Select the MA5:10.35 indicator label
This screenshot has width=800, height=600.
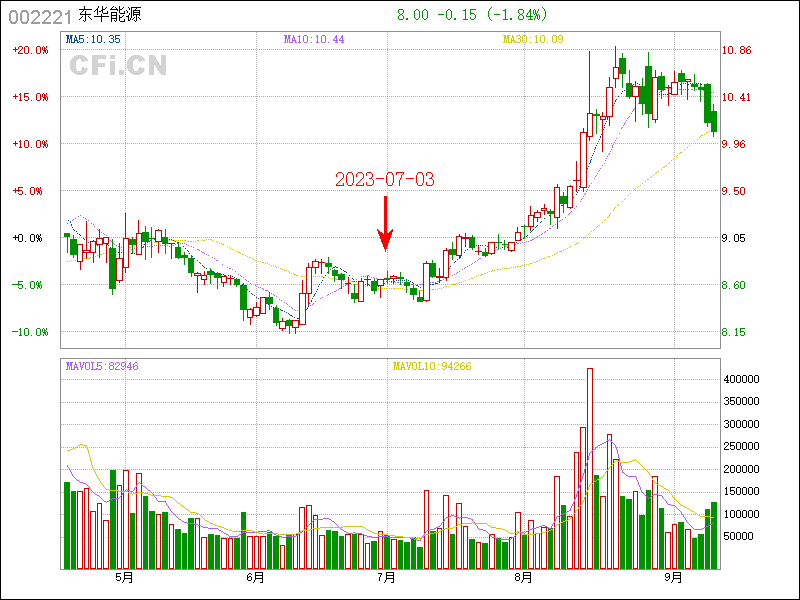tap(93, 39)
